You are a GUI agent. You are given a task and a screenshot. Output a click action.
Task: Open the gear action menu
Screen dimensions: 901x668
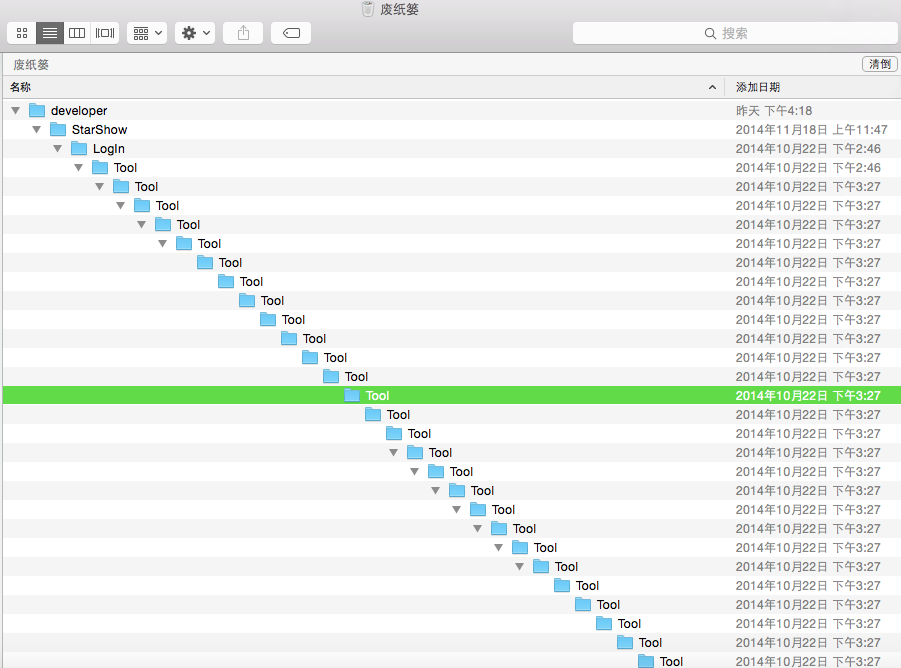coord(195,33)
